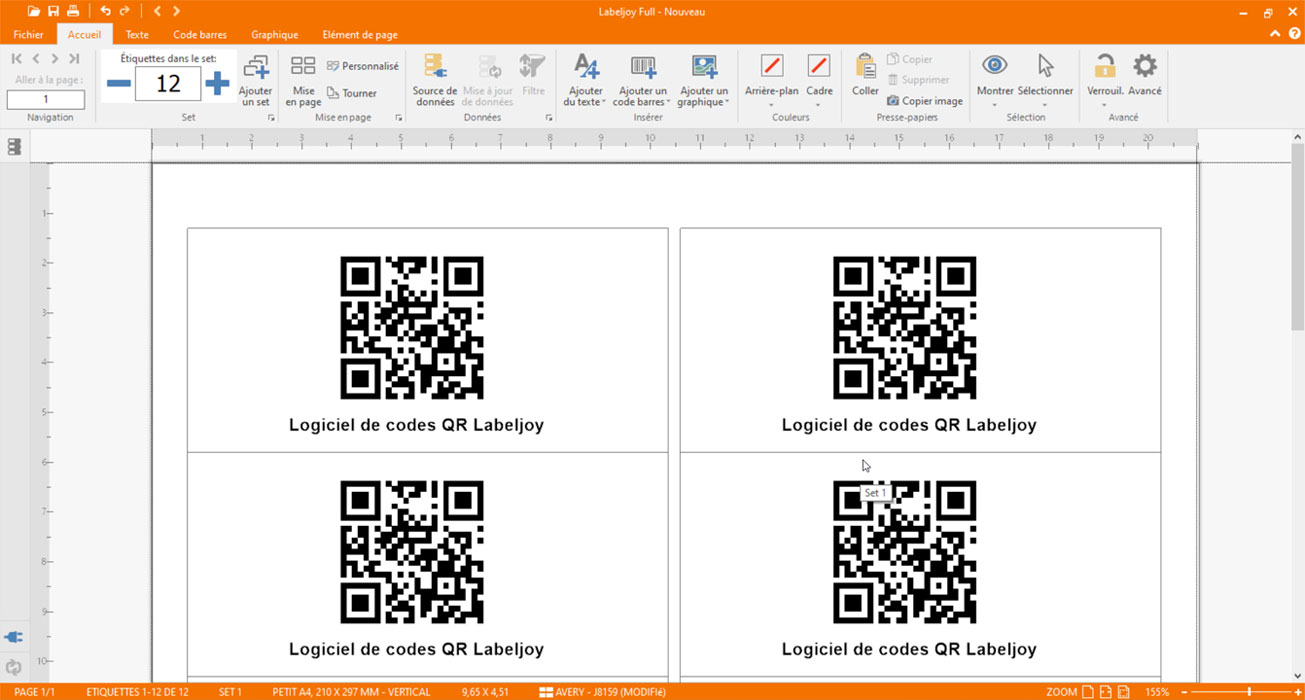Click the blue plug icon in left sidebar
Viewport: 1305px width, 700px height.
click(x=14, y=637)
